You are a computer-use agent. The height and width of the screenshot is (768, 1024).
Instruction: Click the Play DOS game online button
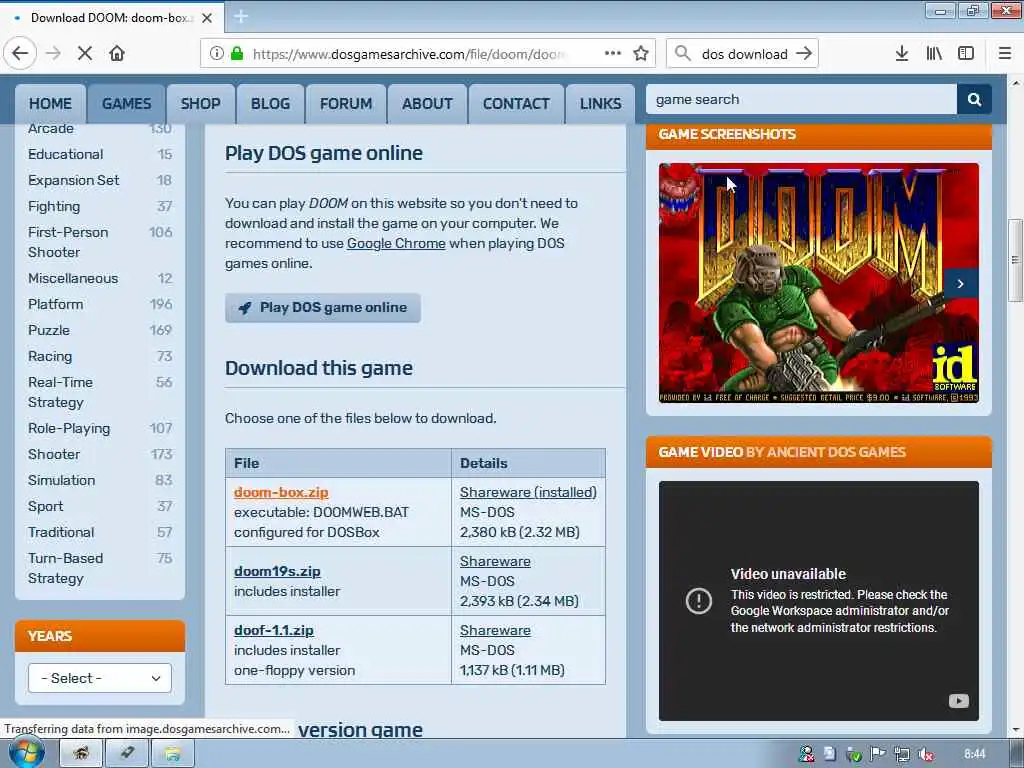click(x=323, y=308)
